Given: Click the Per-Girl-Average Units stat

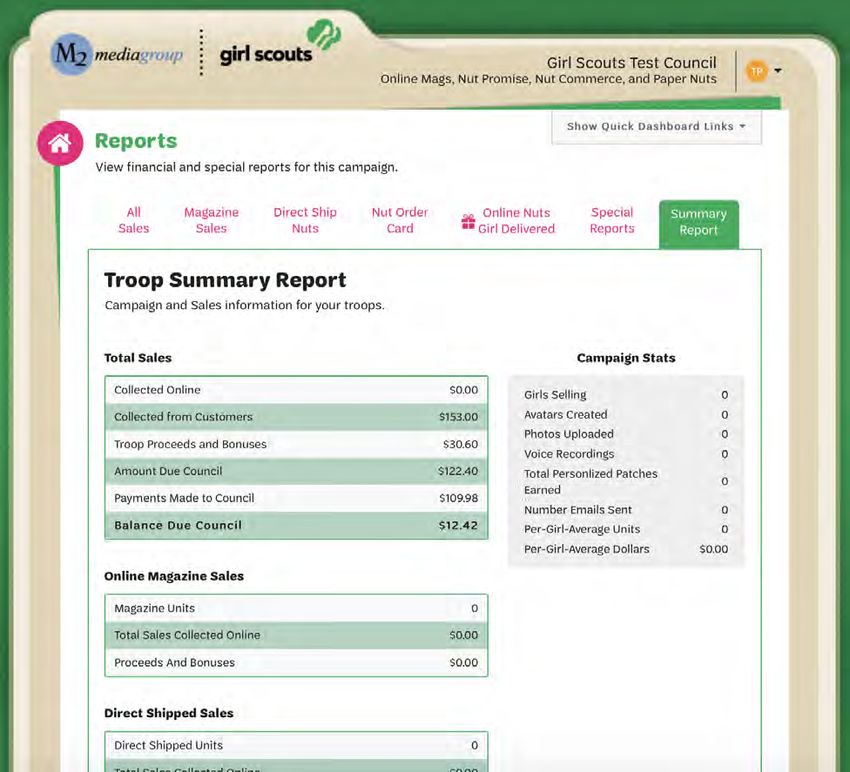Looking at the screenshot, I should pos(626,529).
